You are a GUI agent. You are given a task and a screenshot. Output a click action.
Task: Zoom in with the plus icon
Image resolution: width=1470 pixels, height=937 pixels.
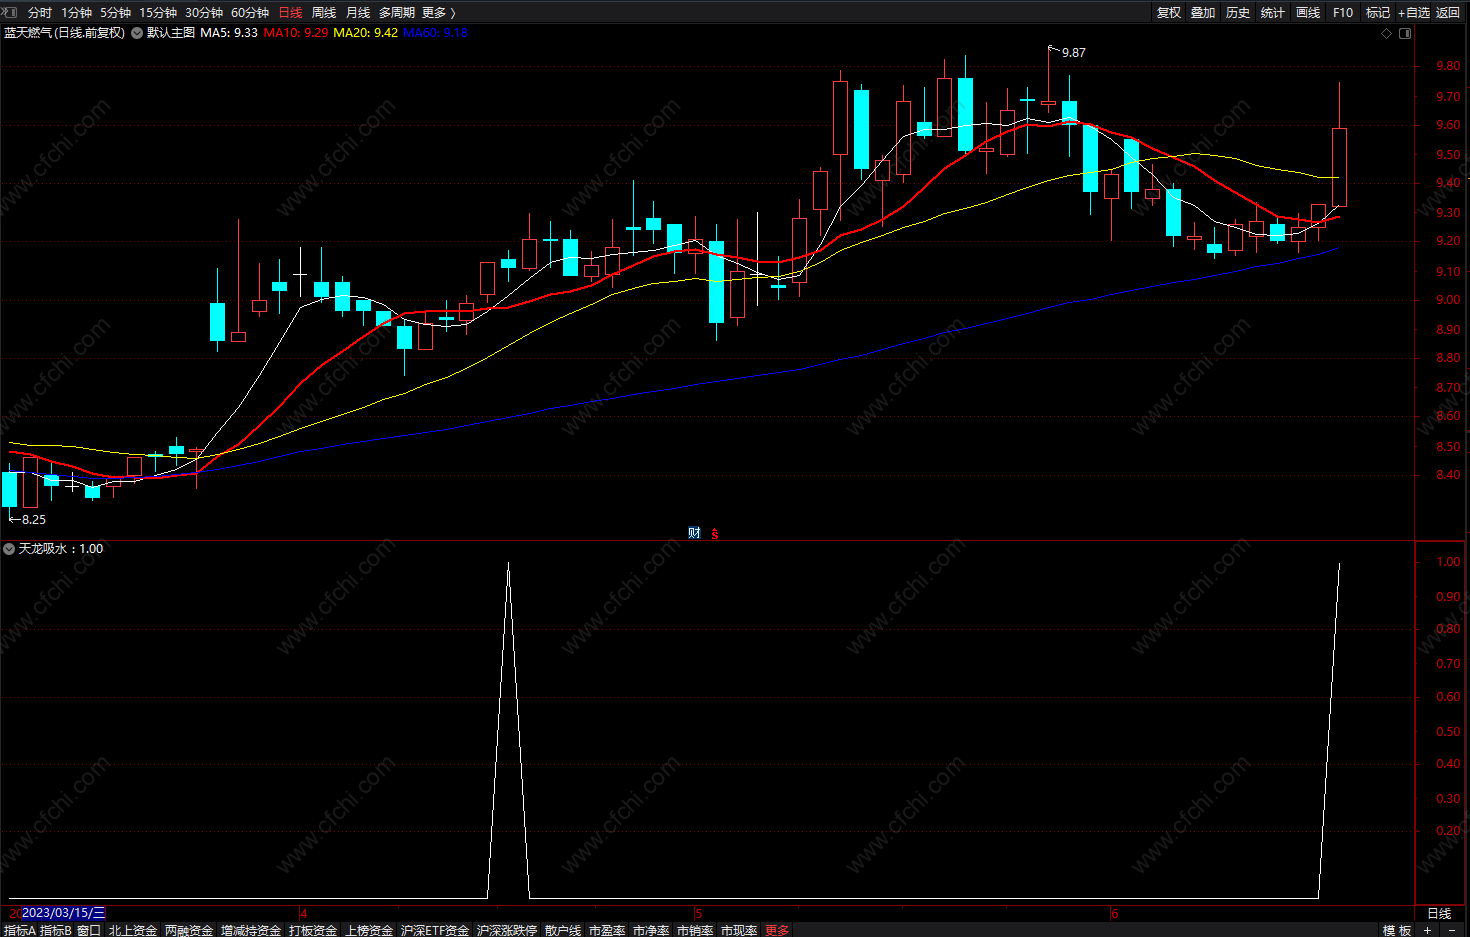[1427, 930]
